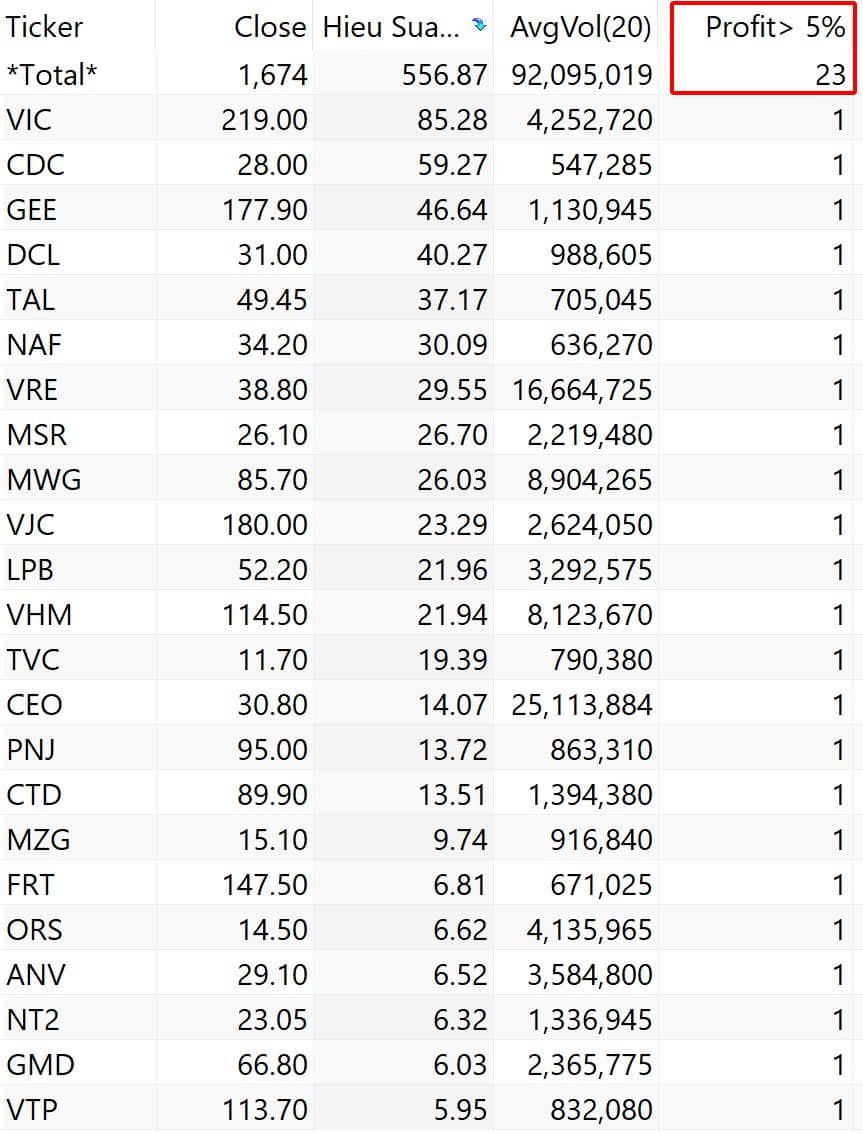Click VJC close price 180.00

coord(265,525)
